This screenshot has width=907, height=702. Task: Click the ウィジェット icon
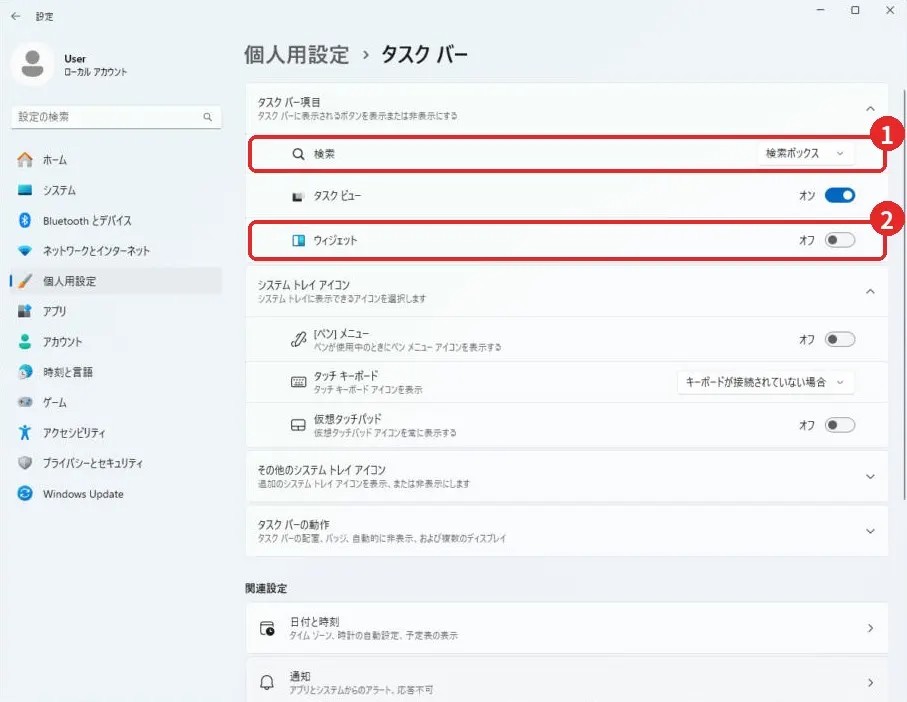298,241
